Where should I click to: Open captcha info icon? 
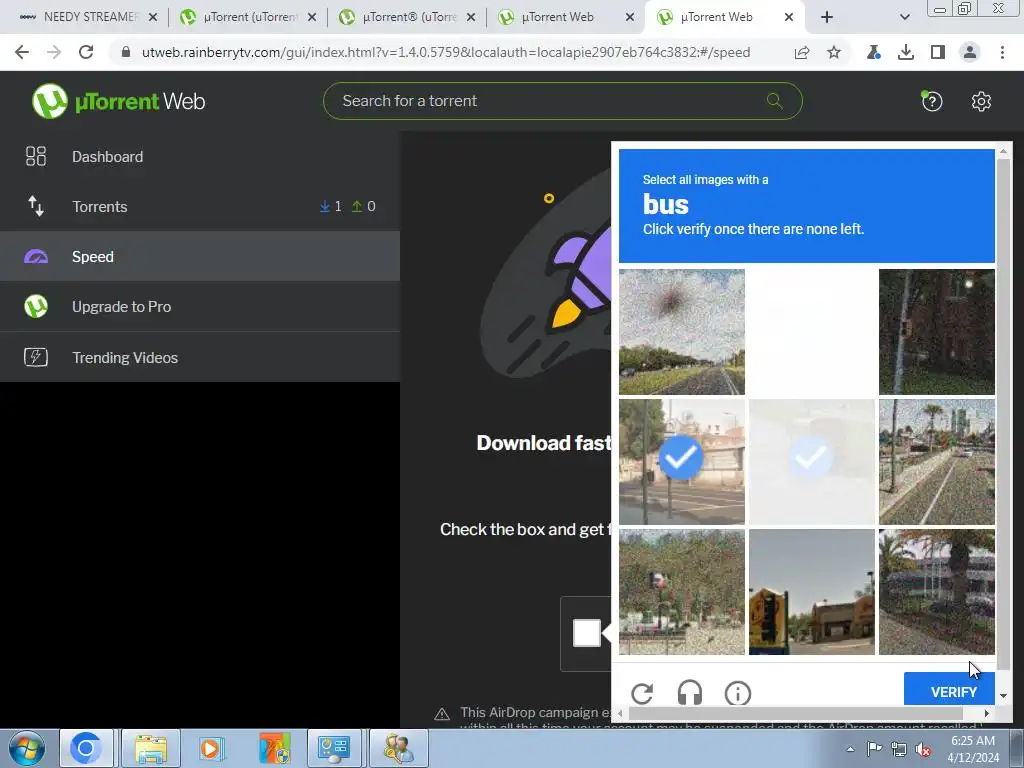(738, 694)
